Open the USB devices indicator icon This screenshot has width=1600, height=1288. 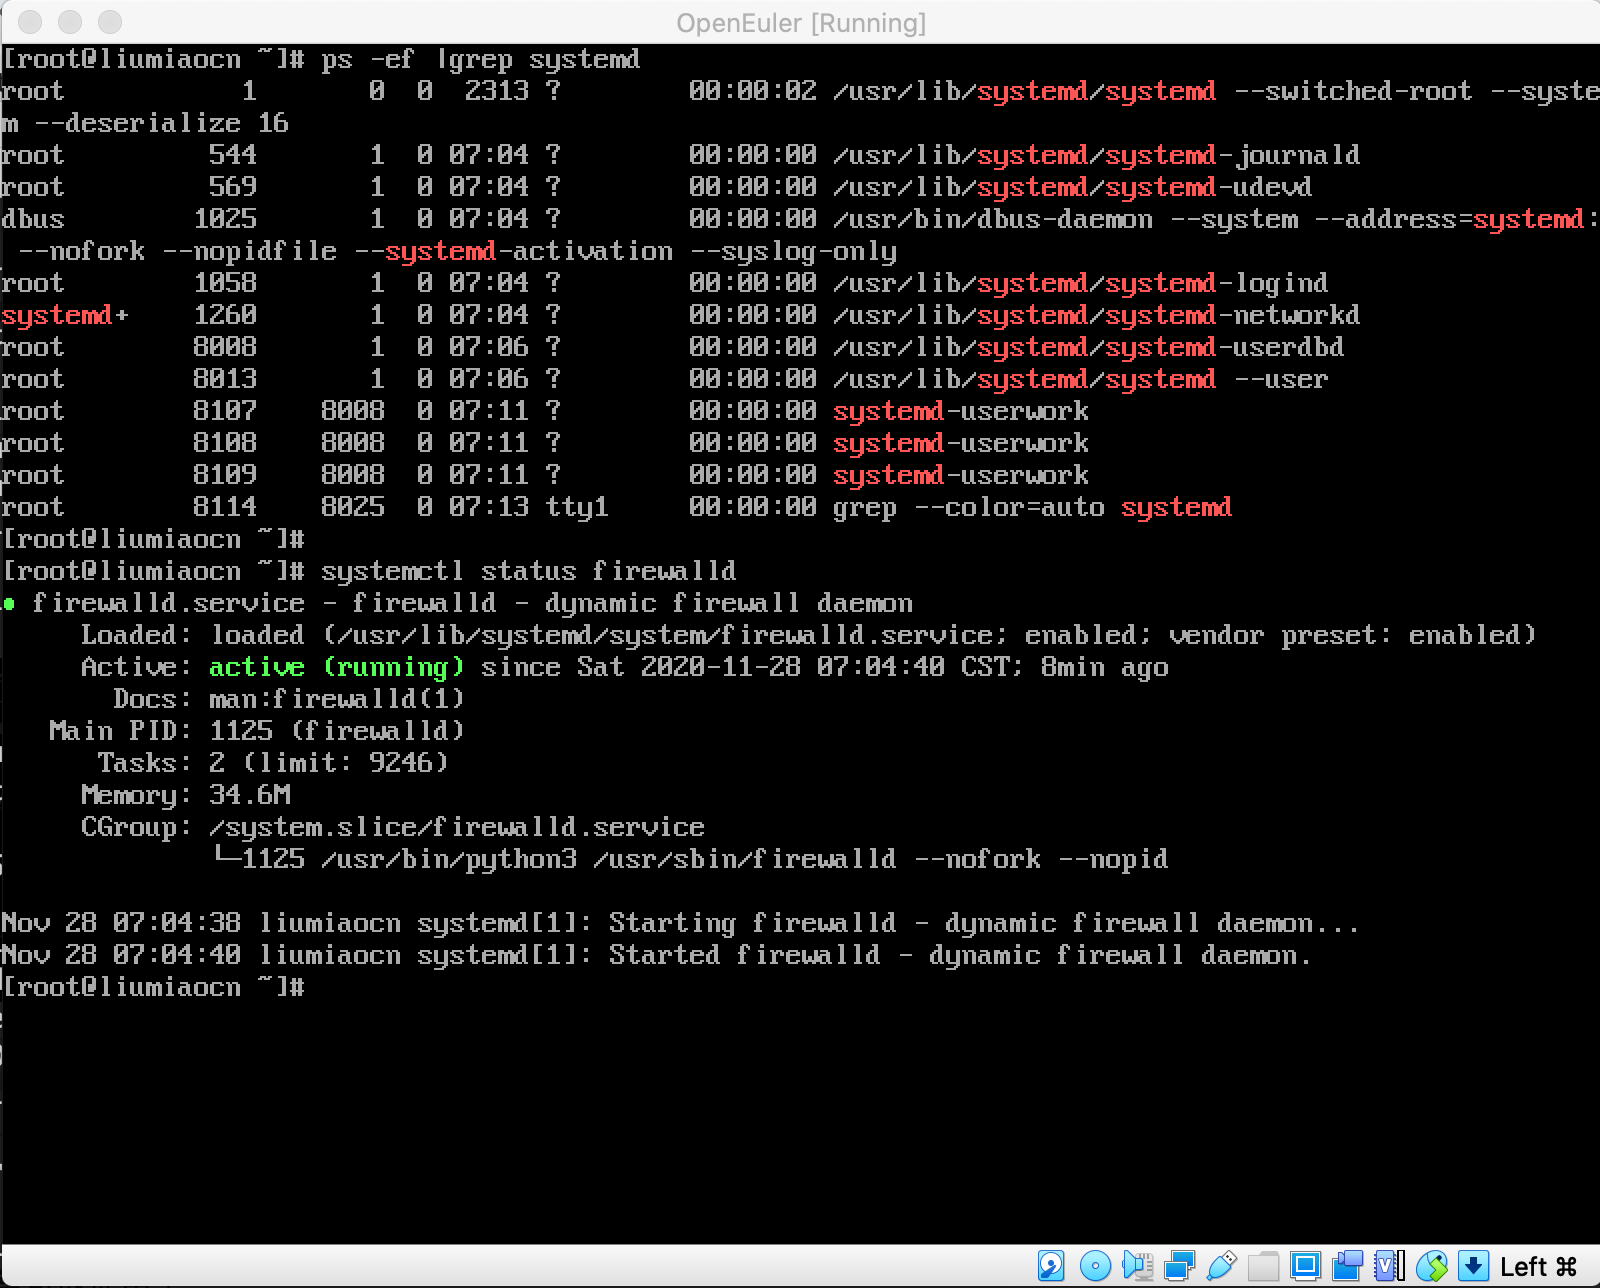[x=1221, y=1266]
